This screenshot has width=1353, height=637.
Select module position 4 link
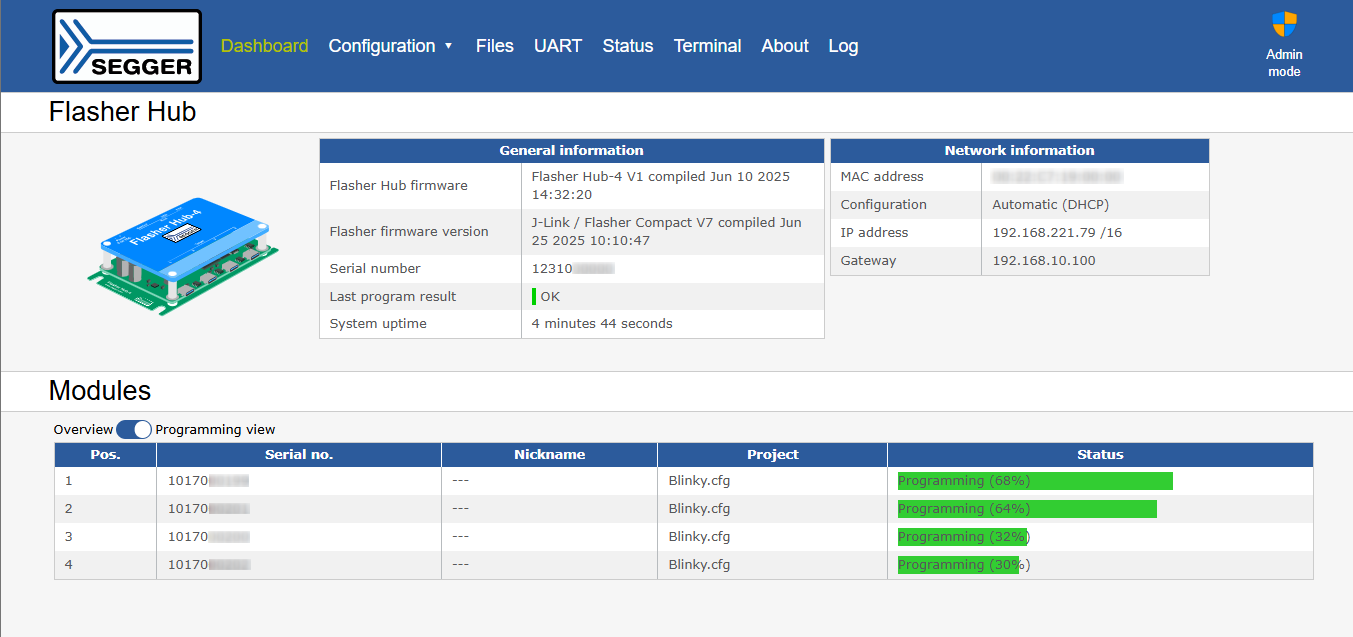coord(69,565)
